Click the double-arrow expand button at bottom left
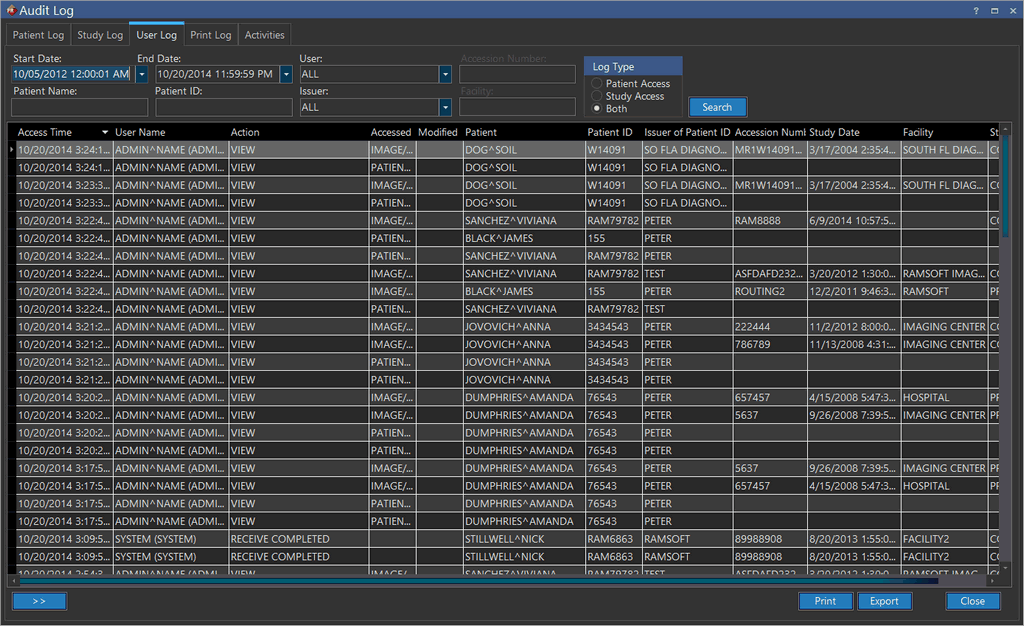The height and width of the screenshot is (626, 1024). tap(39, 601)
